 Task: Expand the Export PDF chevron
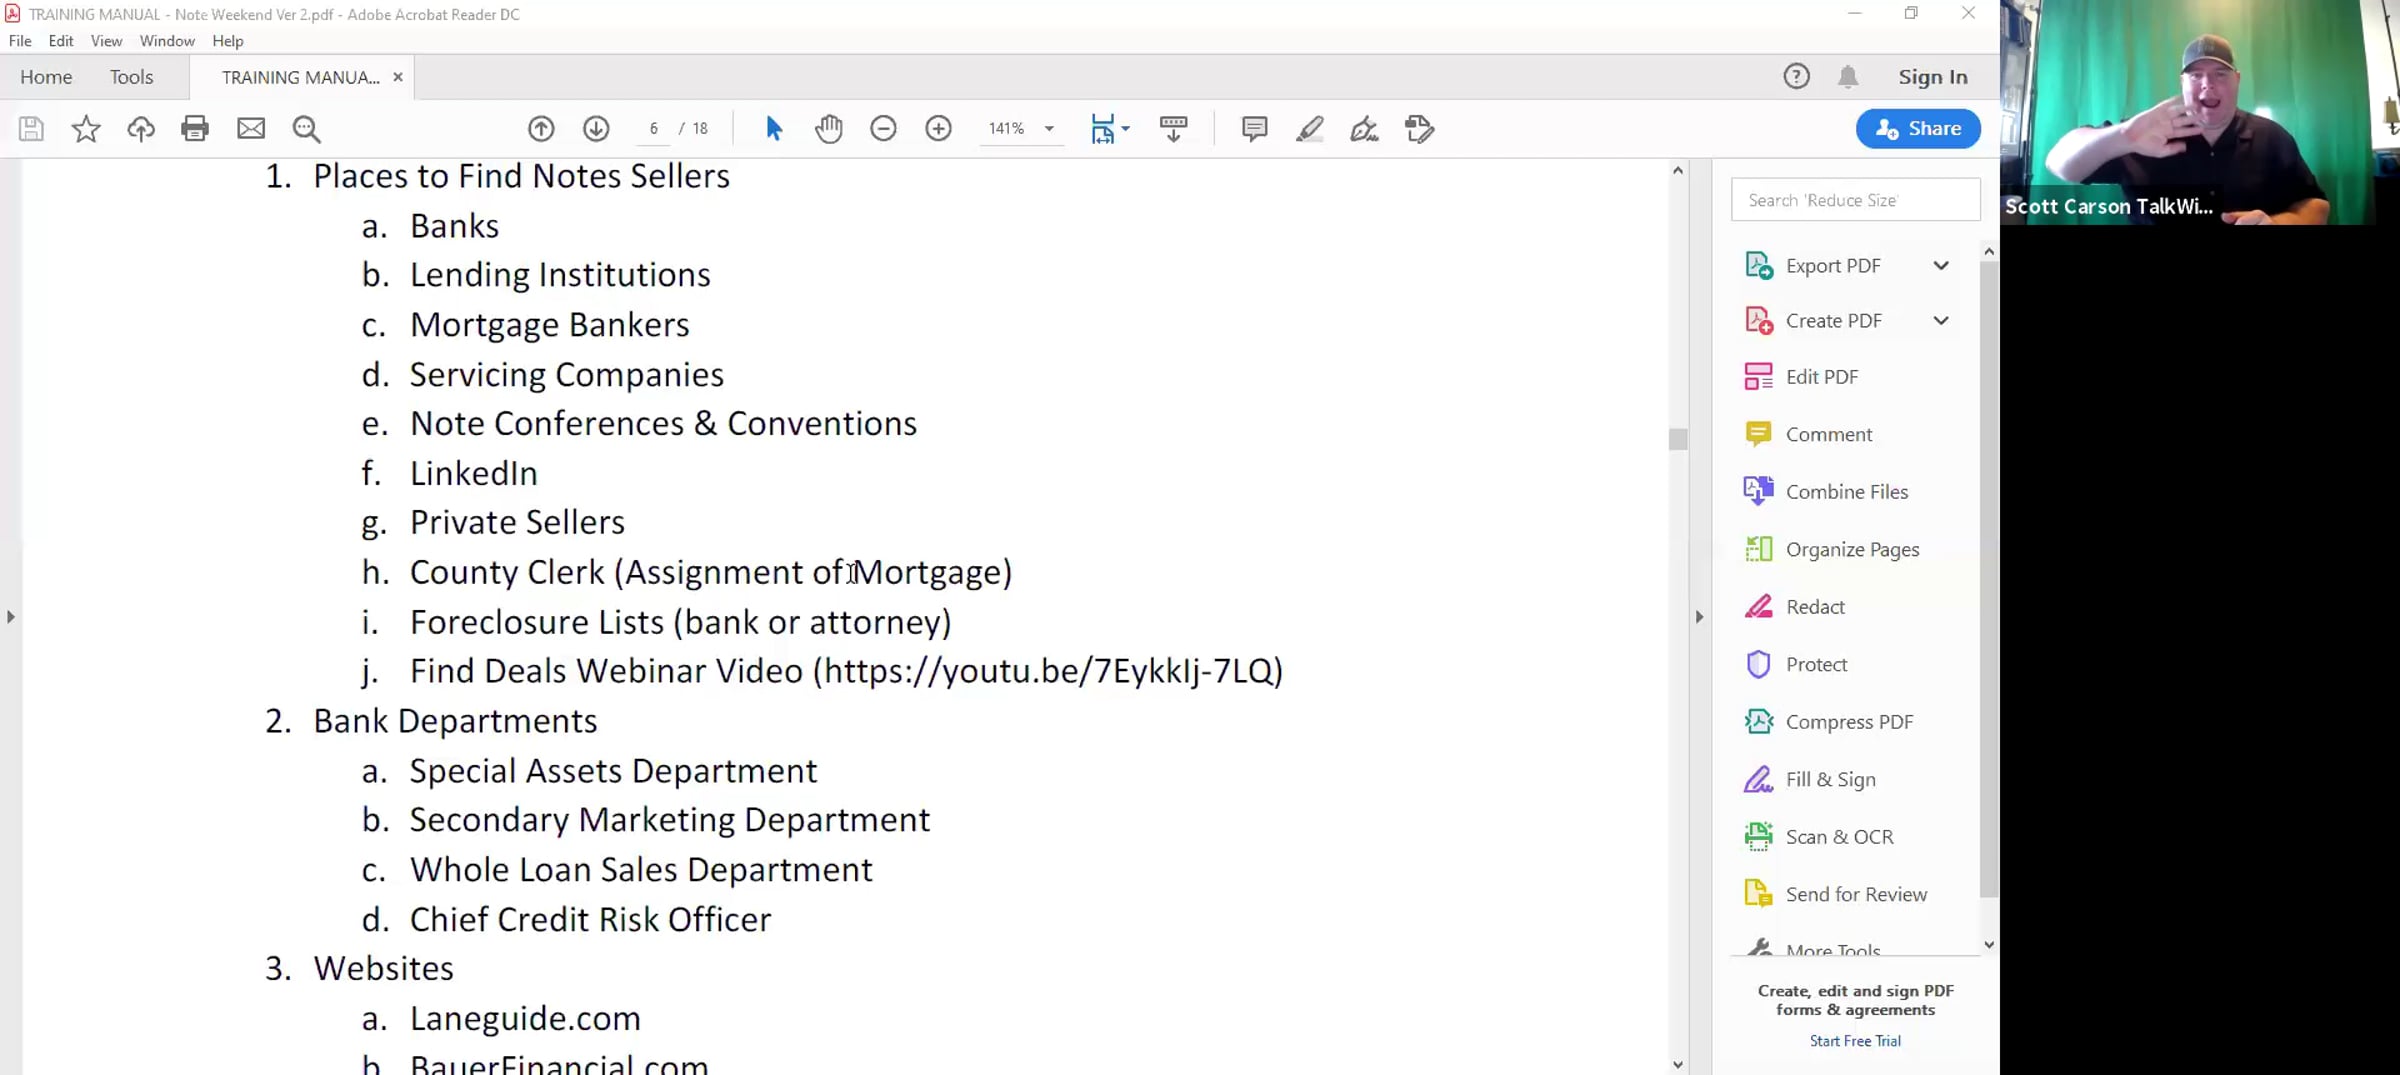tap(1941, 265)
